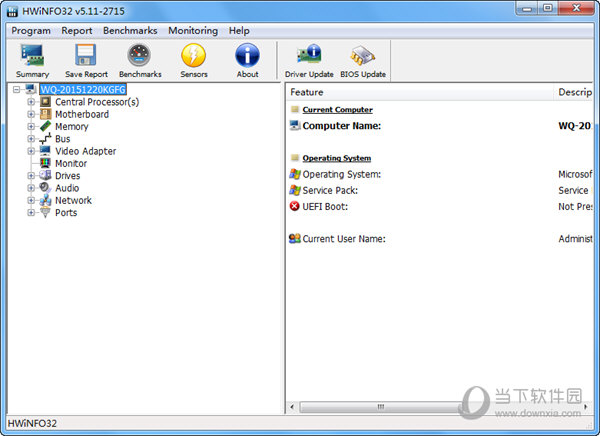Open Driver Update toolbar icon

309,55
